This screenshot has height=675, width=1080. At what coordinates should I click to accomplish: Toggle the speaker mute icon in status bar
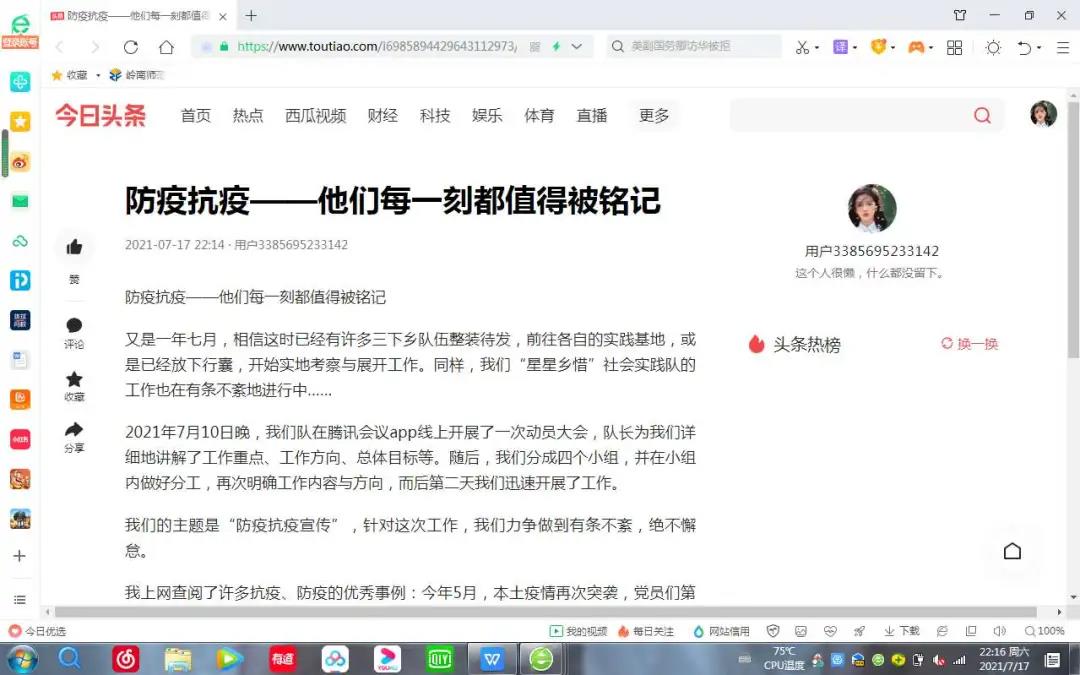click(x=999, y=631)
